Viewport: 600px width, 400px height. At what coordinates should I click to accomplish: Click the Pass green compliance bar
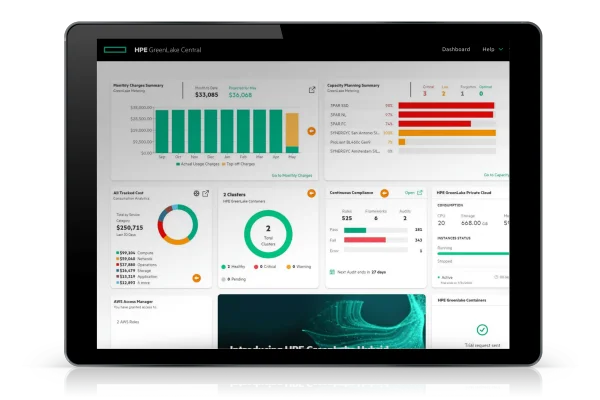(355, 230)
